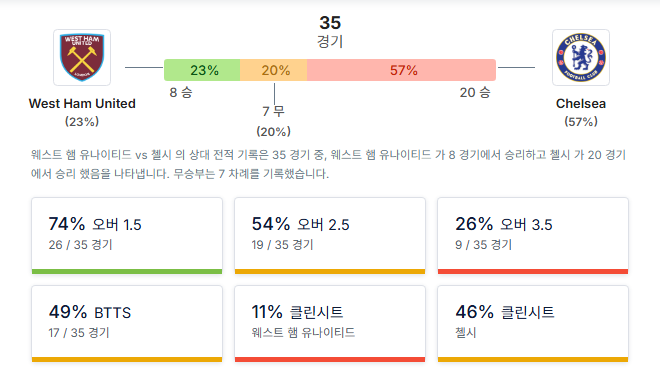Click the 20 승 Chelsea wins label

coord(475,93)
